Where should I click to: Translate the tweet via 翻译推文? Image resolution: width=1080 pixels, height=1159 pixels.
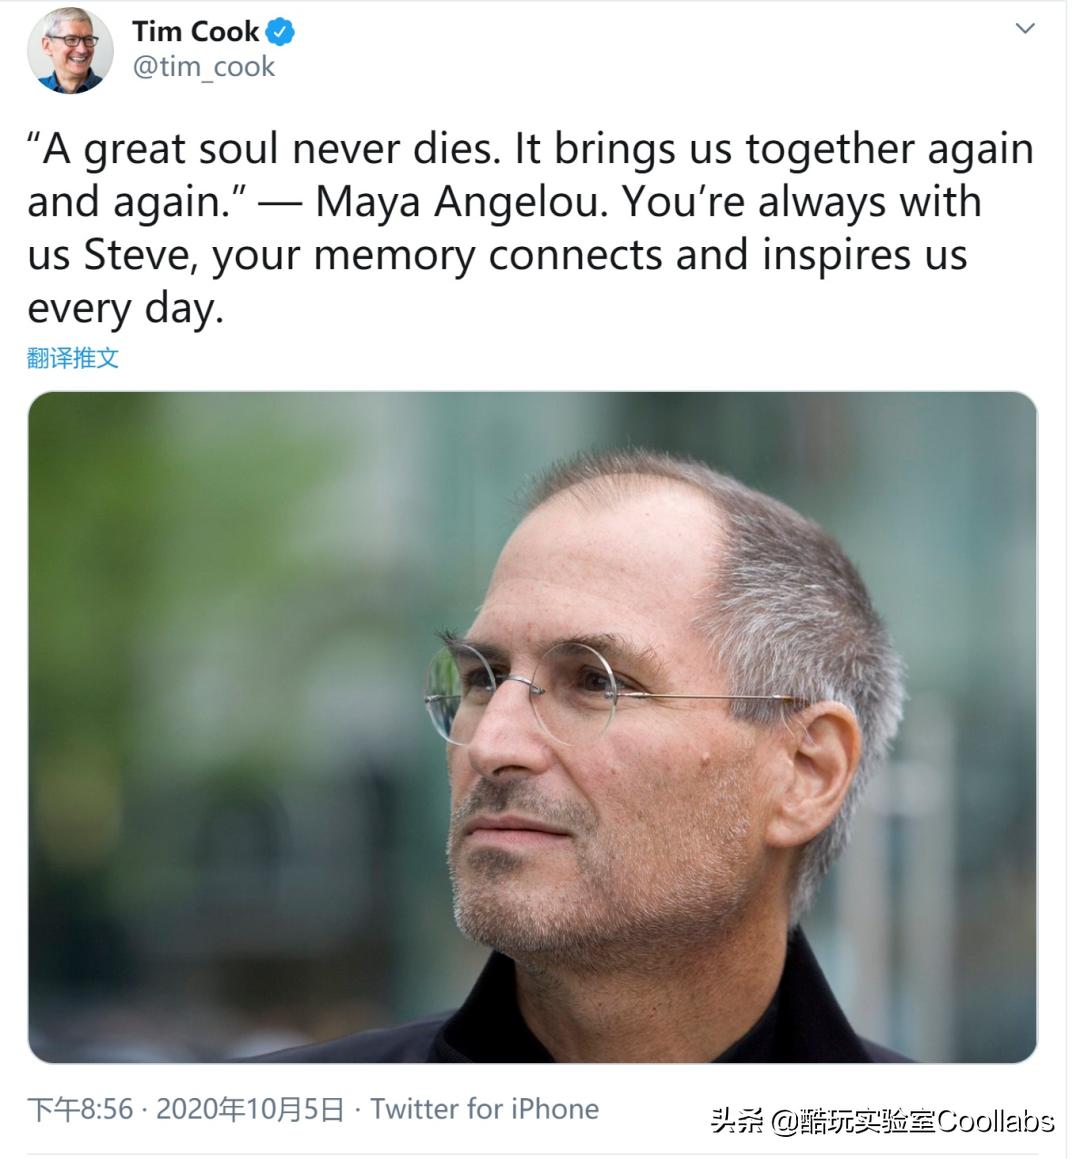(x=73, y=358)
